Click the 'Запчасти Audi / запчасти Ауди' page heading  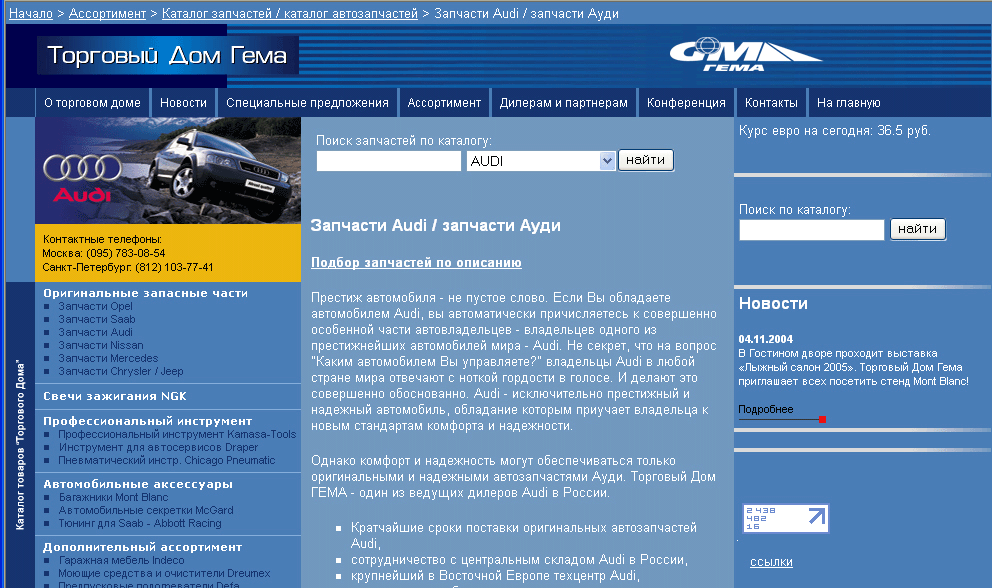coord(436,225)
